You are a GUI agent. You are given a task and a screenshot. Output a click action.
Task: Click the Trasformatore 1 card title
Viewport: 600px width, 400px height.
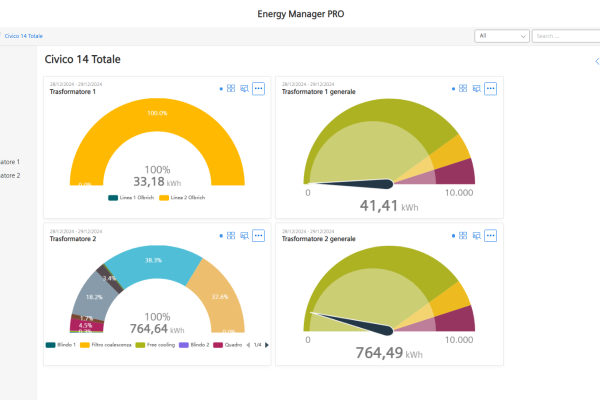tap(73, 92)
